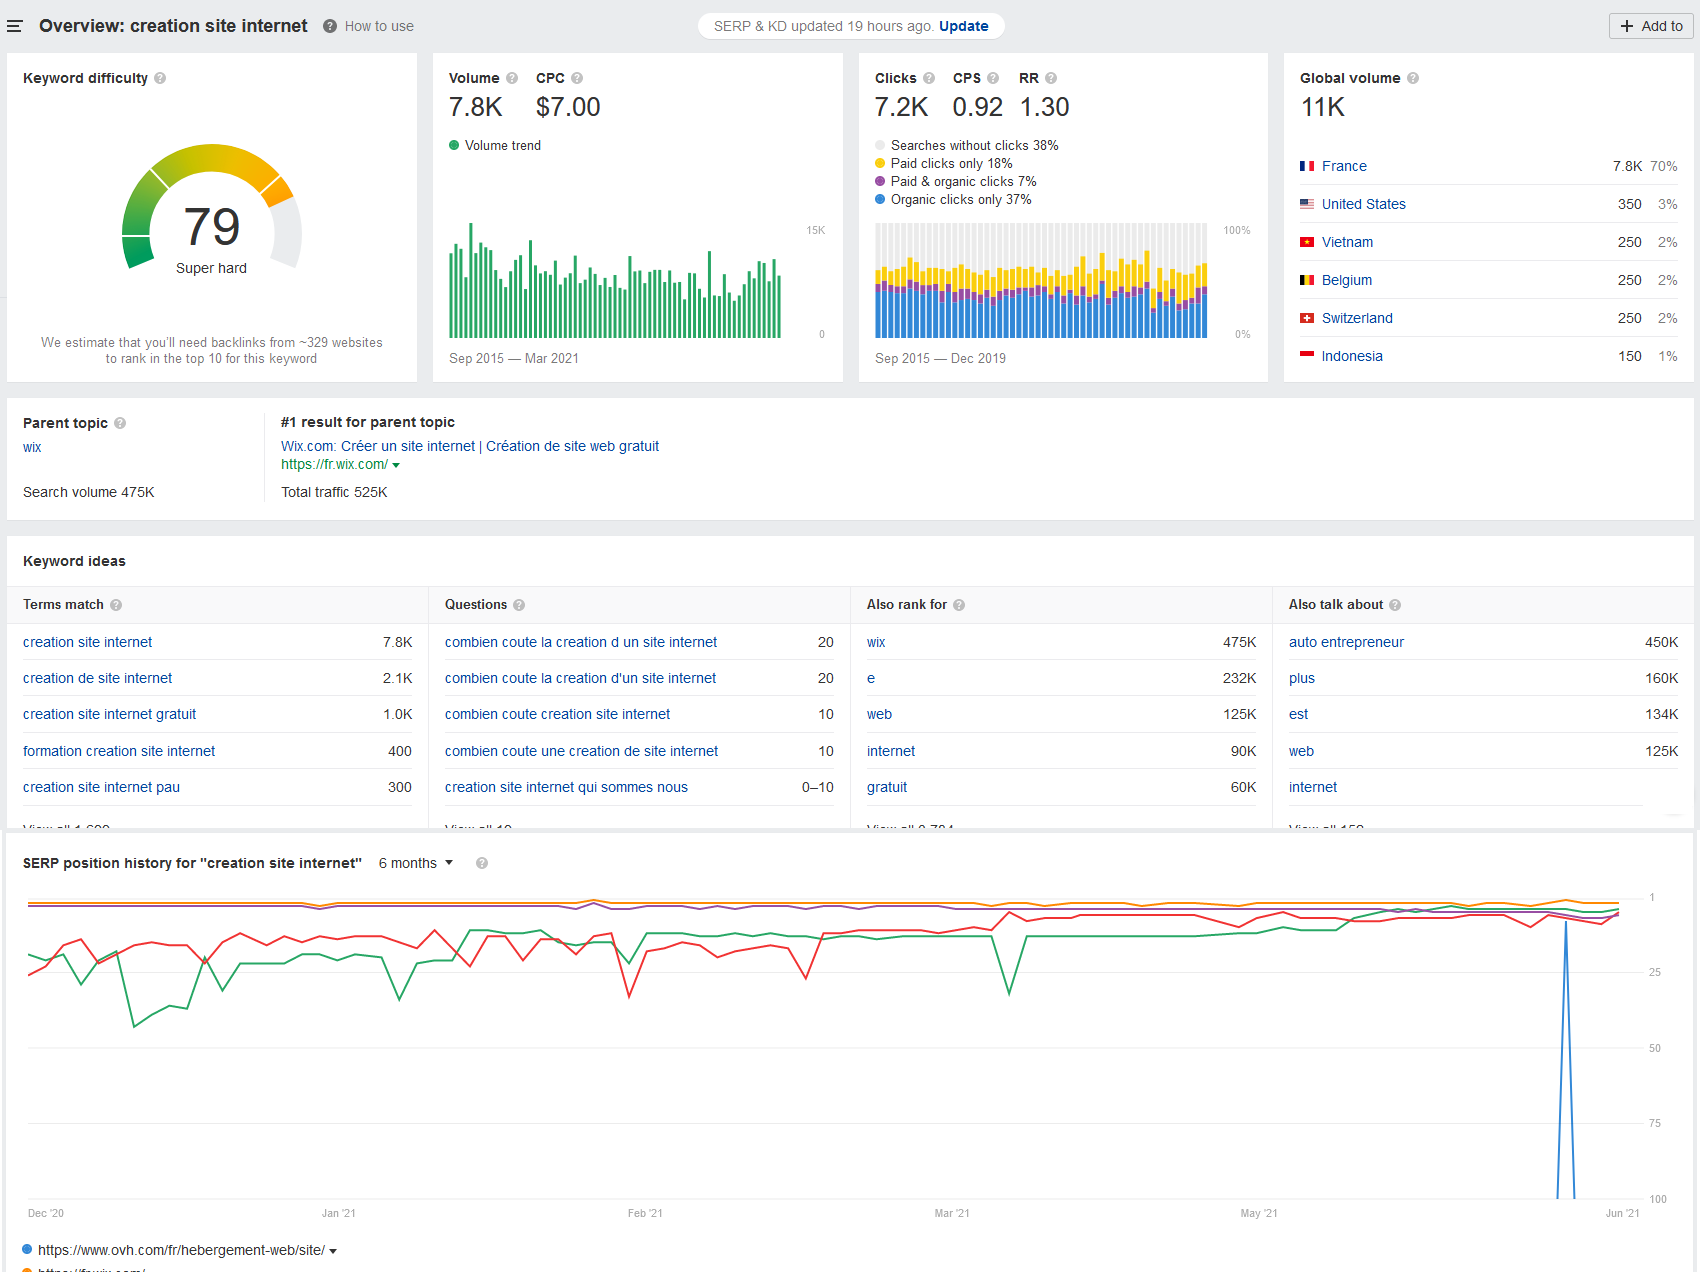Click the CPC help icon

[577, 78]
